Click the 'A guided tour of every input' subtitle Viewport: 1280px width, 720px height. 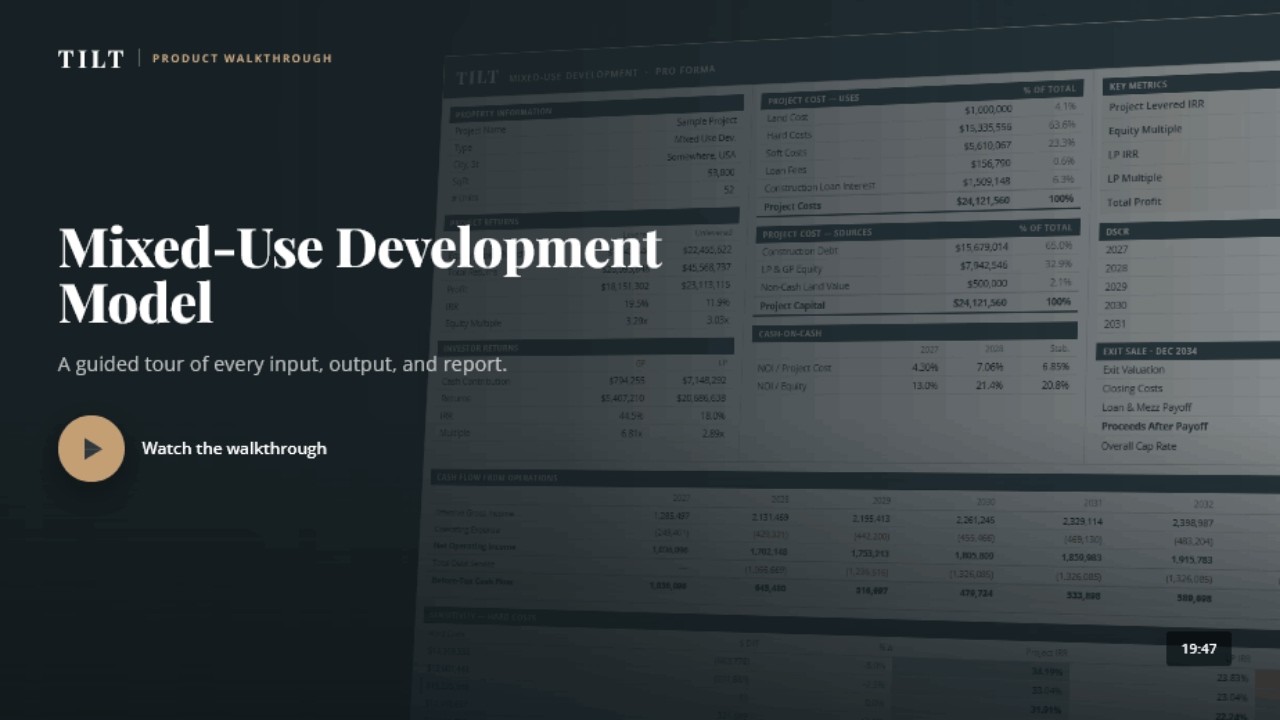tap(282, 364)
